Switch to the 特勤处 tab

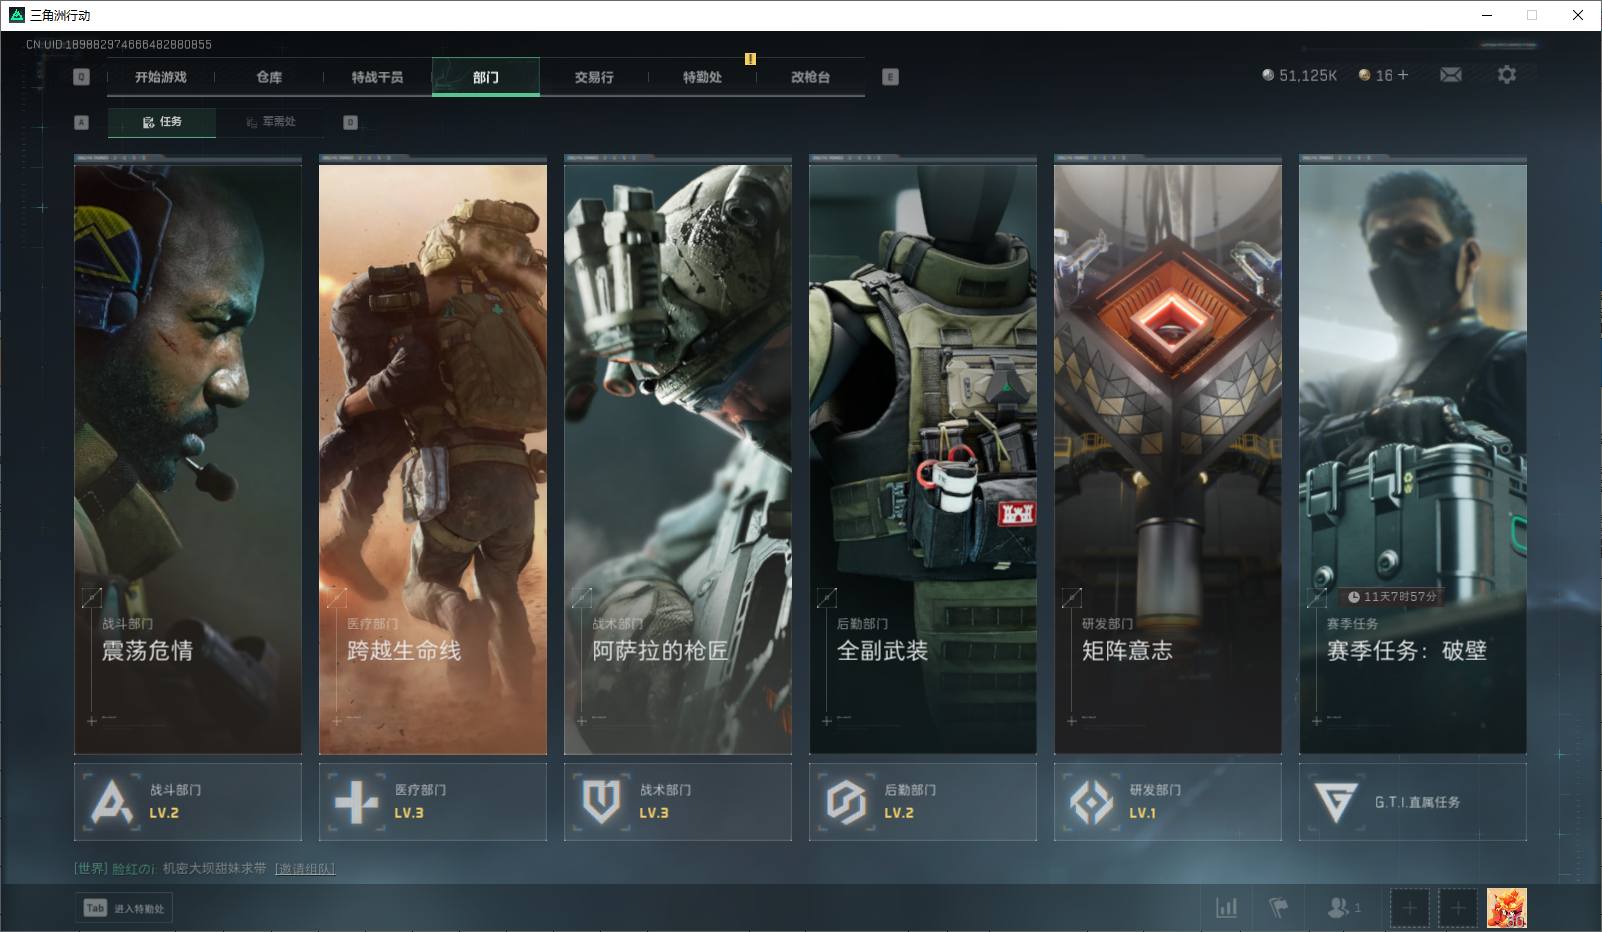click(x=702, y=77)
